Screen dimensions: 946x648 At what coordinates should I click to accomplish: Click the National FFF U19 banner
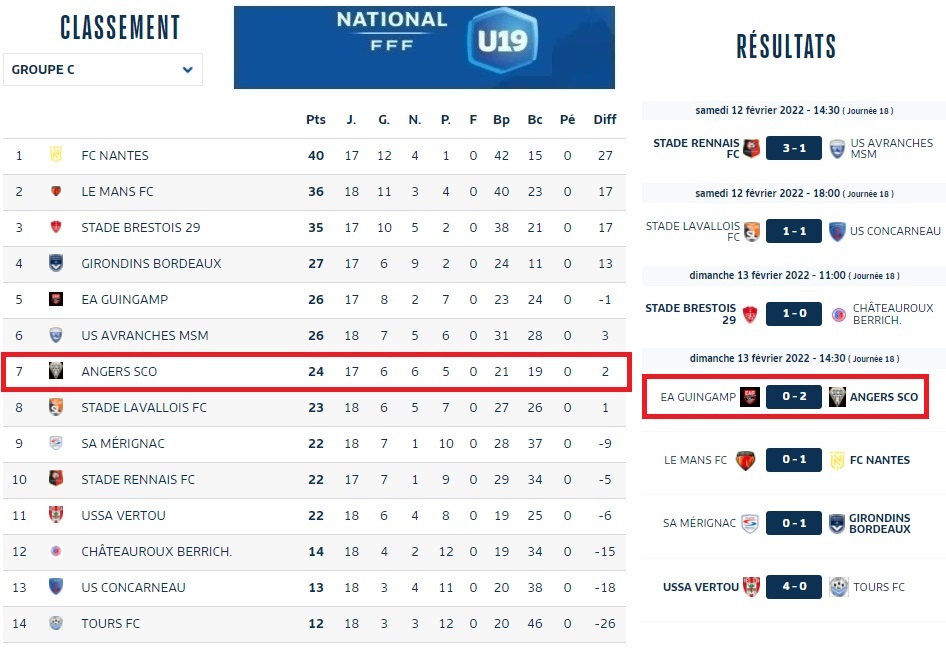[x=424, y=47]
